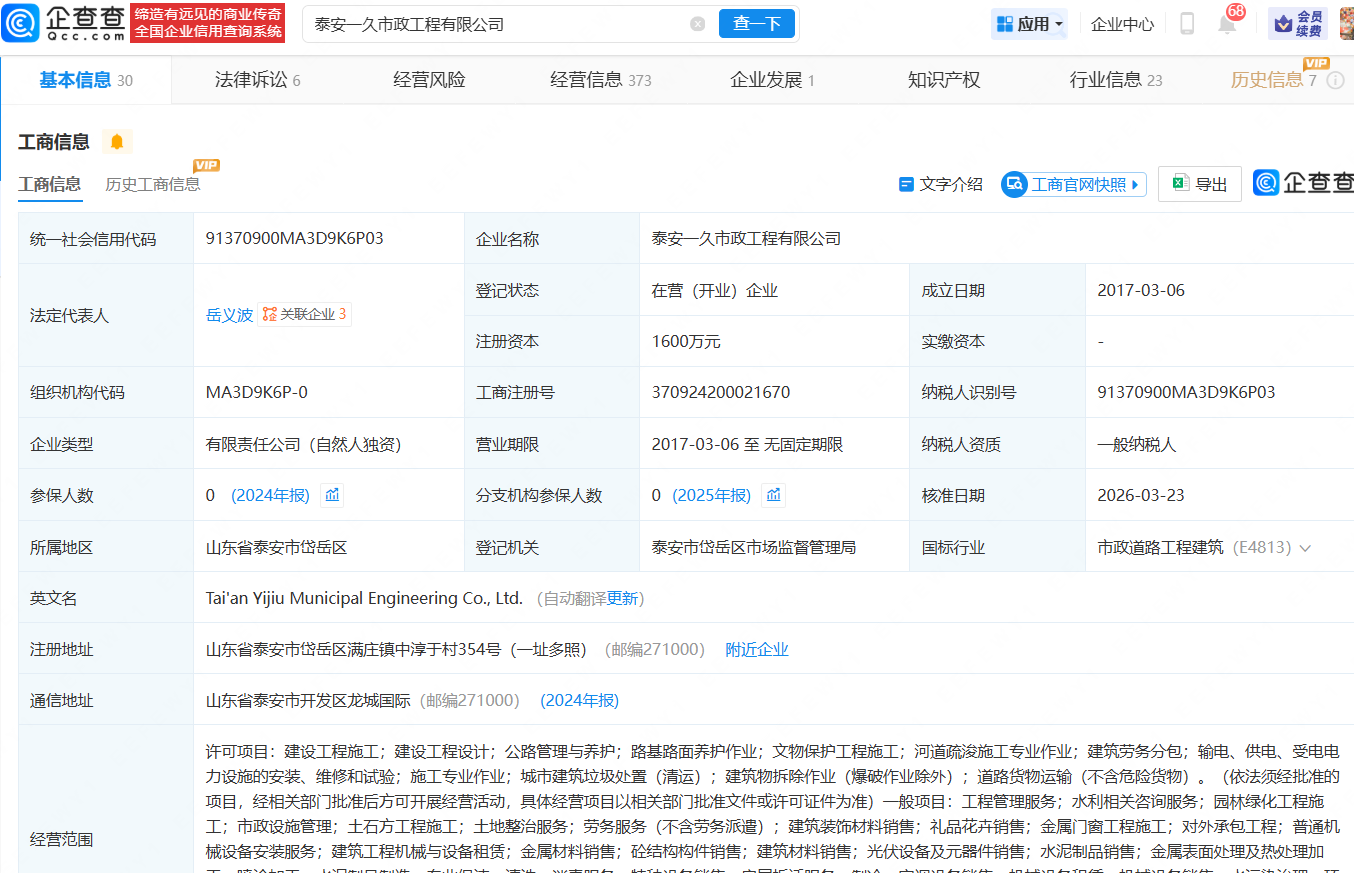
Task: Click legal representative name 岳义波
Action: (x=230, y=315)
